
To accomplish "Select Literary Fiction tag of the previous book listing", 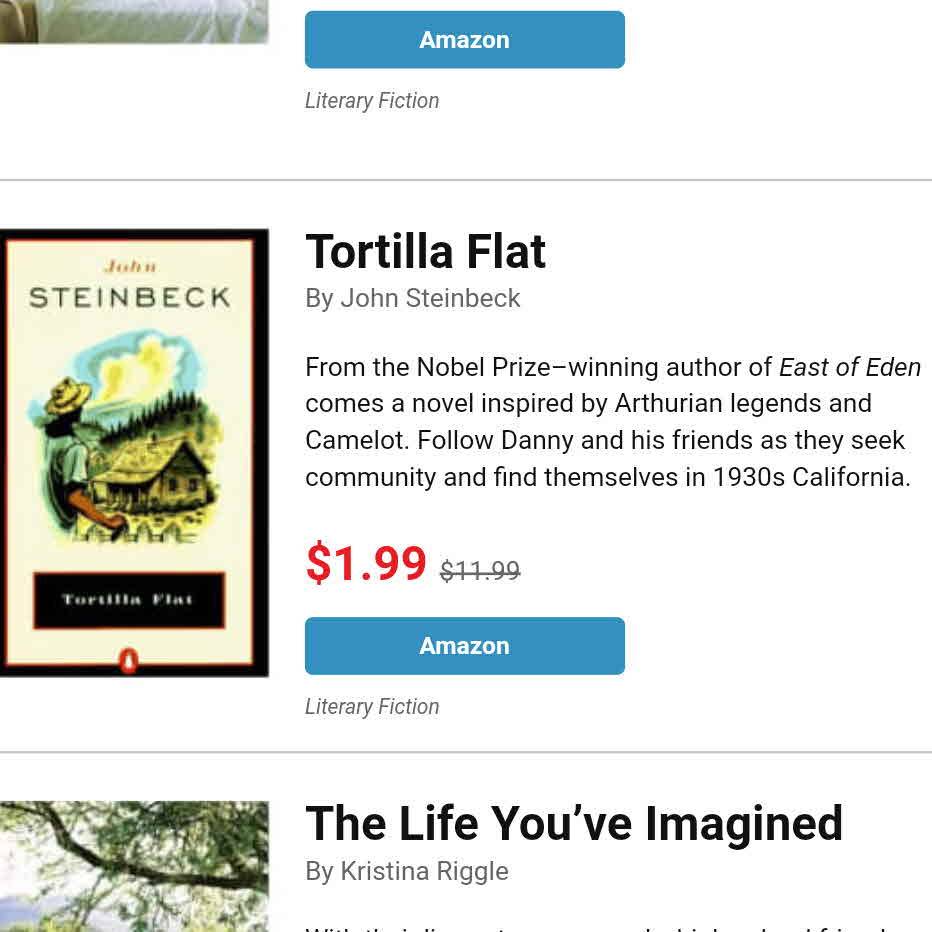I will pos(372,101).
